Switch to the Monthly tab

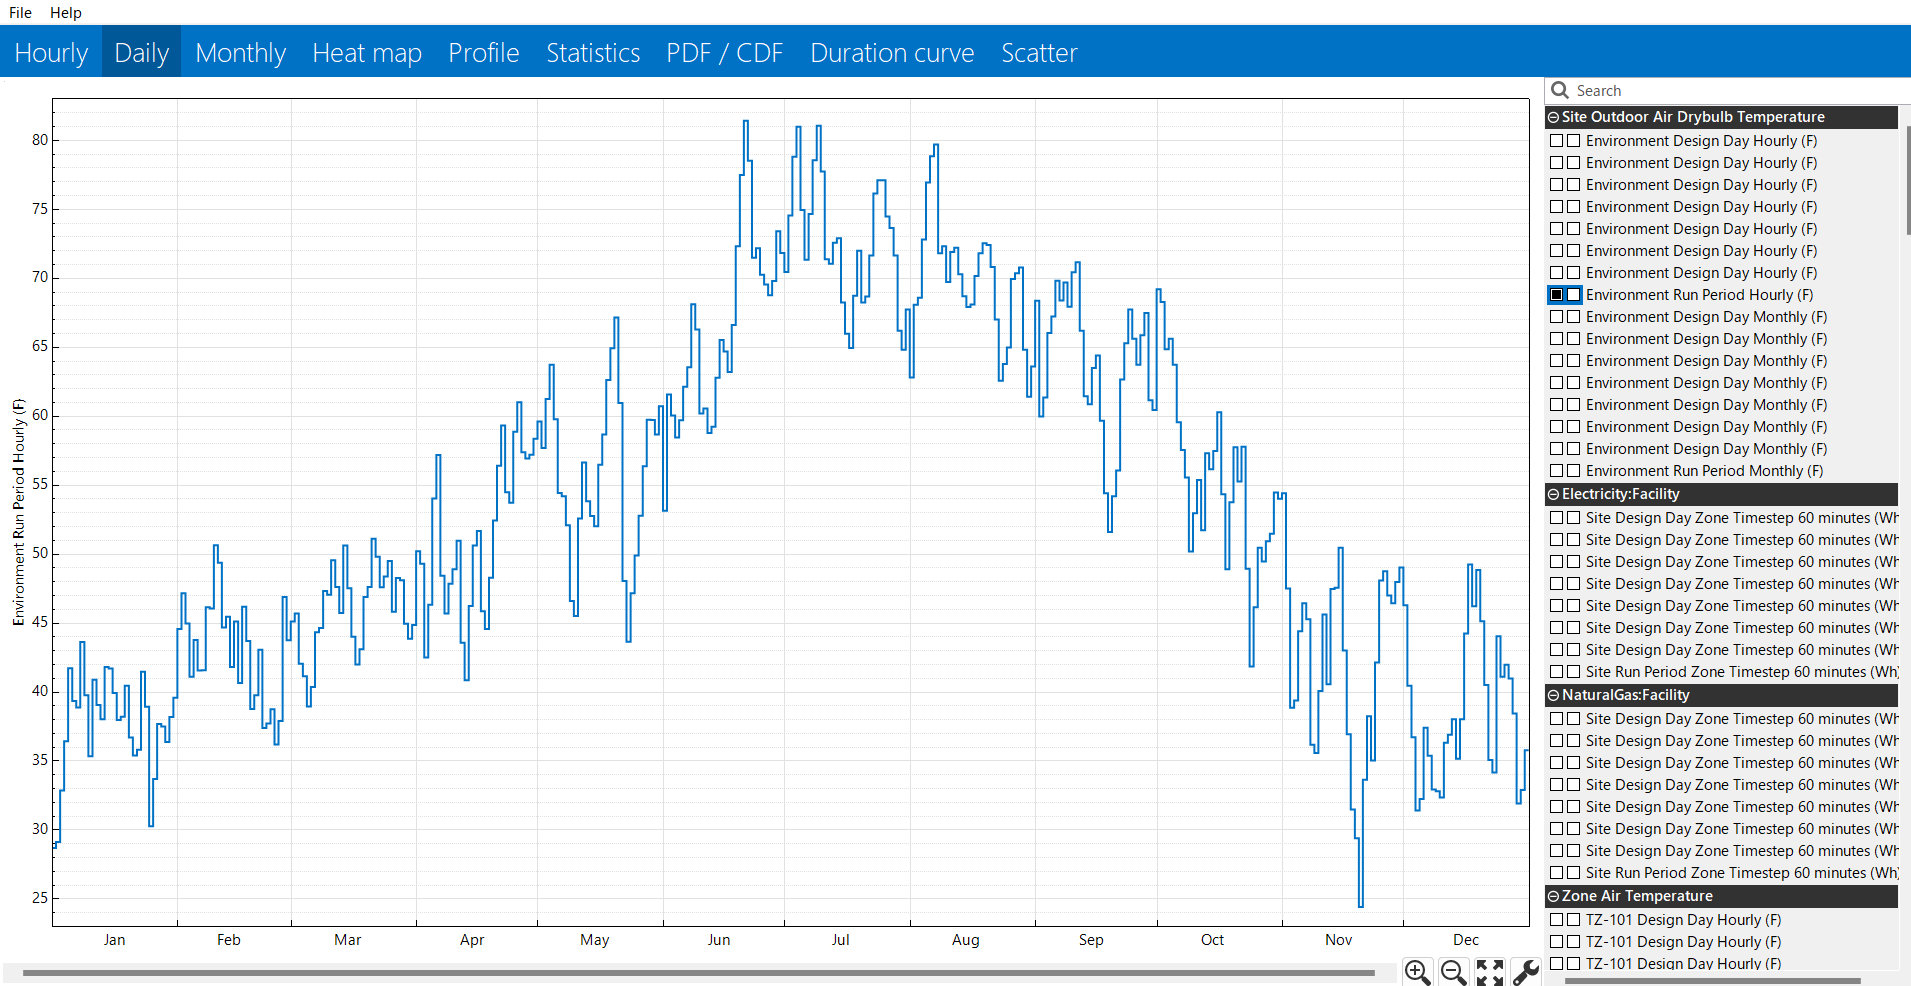(240, 52)
